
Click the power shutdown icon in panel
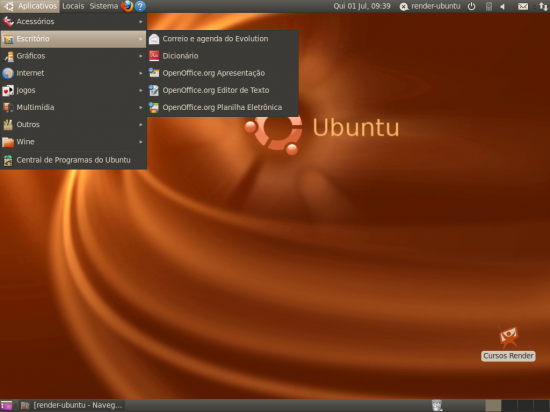[472, 6]
